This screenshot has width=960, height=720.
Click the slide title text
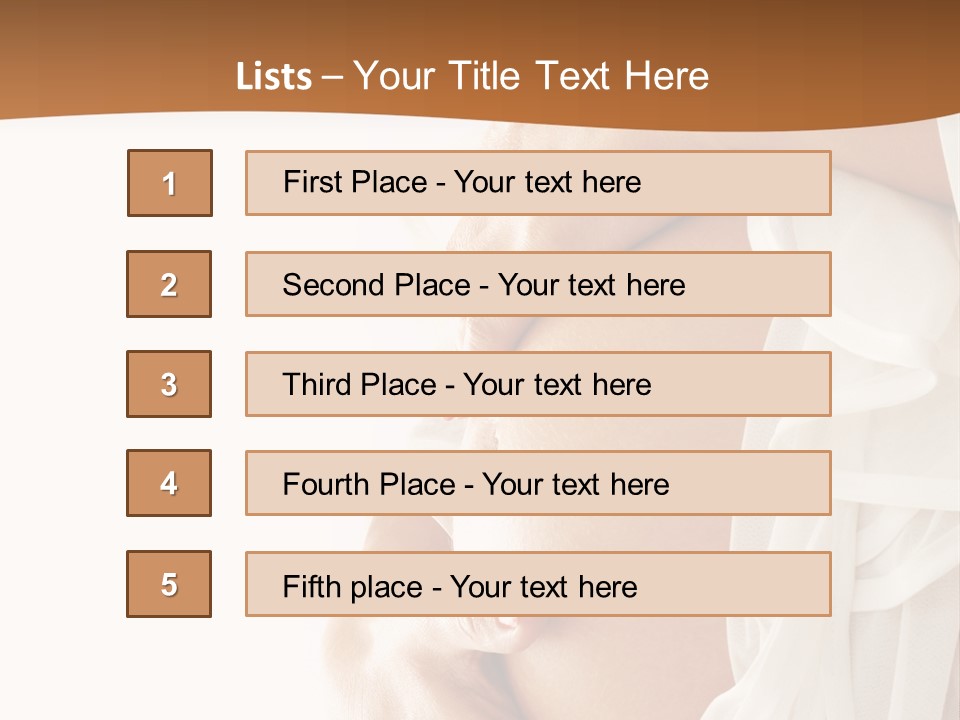pos(472,76)
